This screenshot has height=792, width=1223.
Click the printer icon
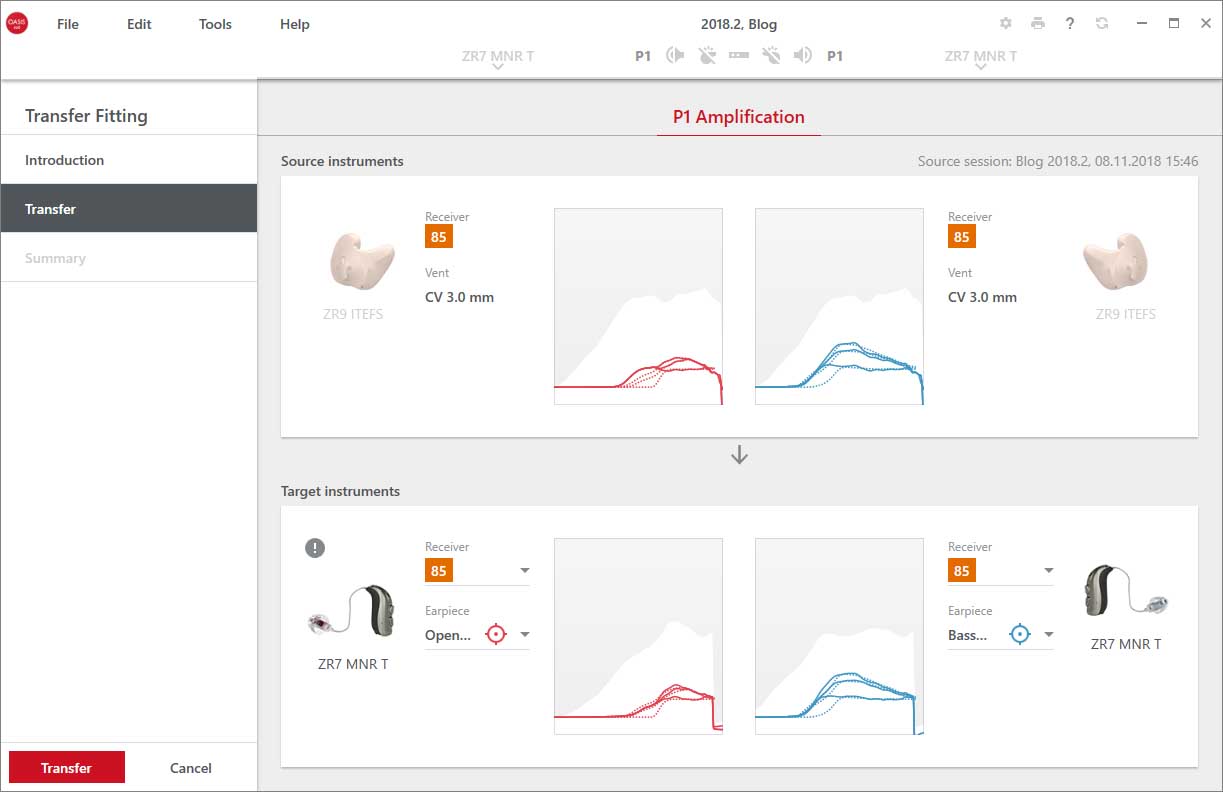(1038, 23)
